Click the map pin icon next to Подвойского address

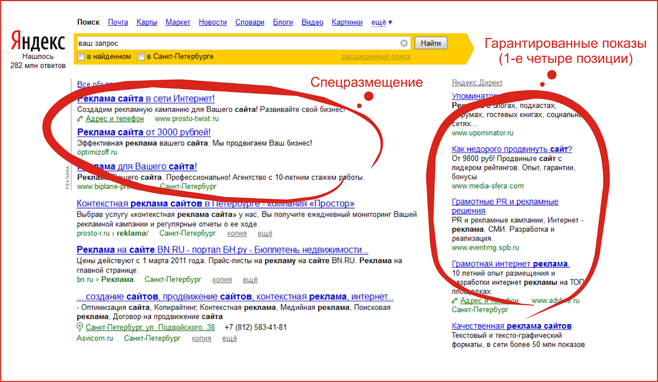pyautogui.click(x=80, y=327)
